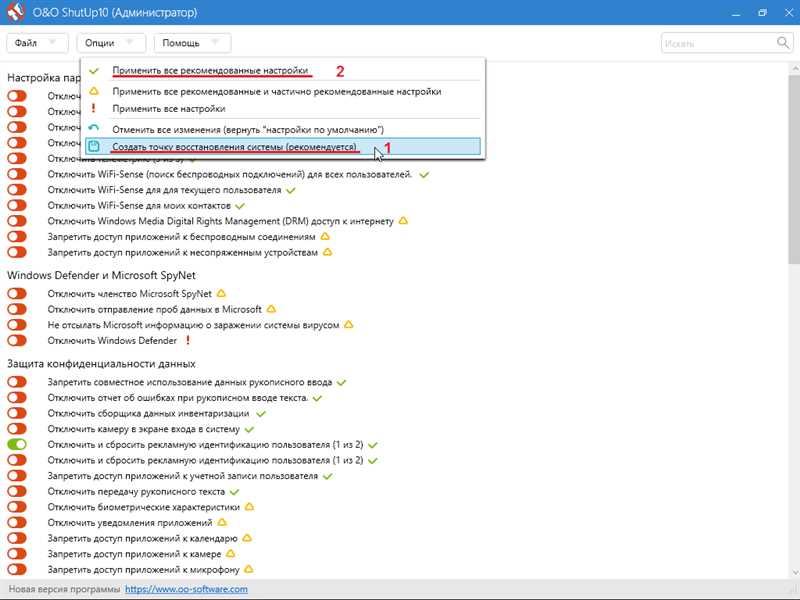Viewport: 800px width, 600px height.
Task: Select Создать точку восстановления системы
Action: [283, 146]
